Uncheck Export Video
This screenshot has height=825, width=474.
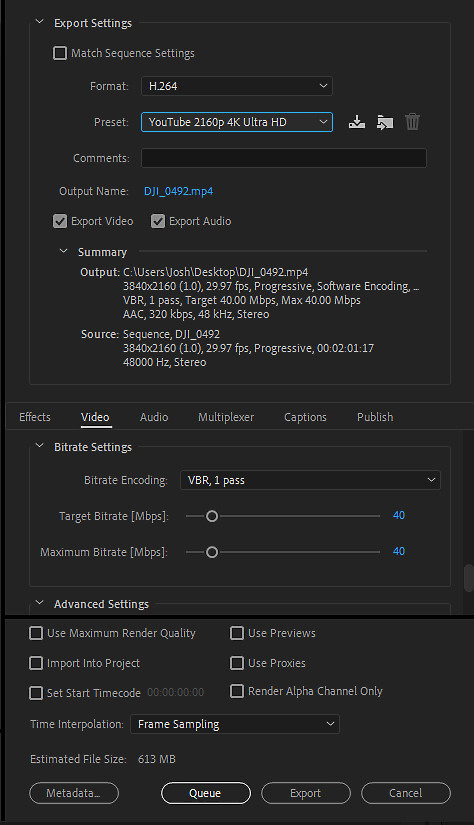[x=60, y=221]
